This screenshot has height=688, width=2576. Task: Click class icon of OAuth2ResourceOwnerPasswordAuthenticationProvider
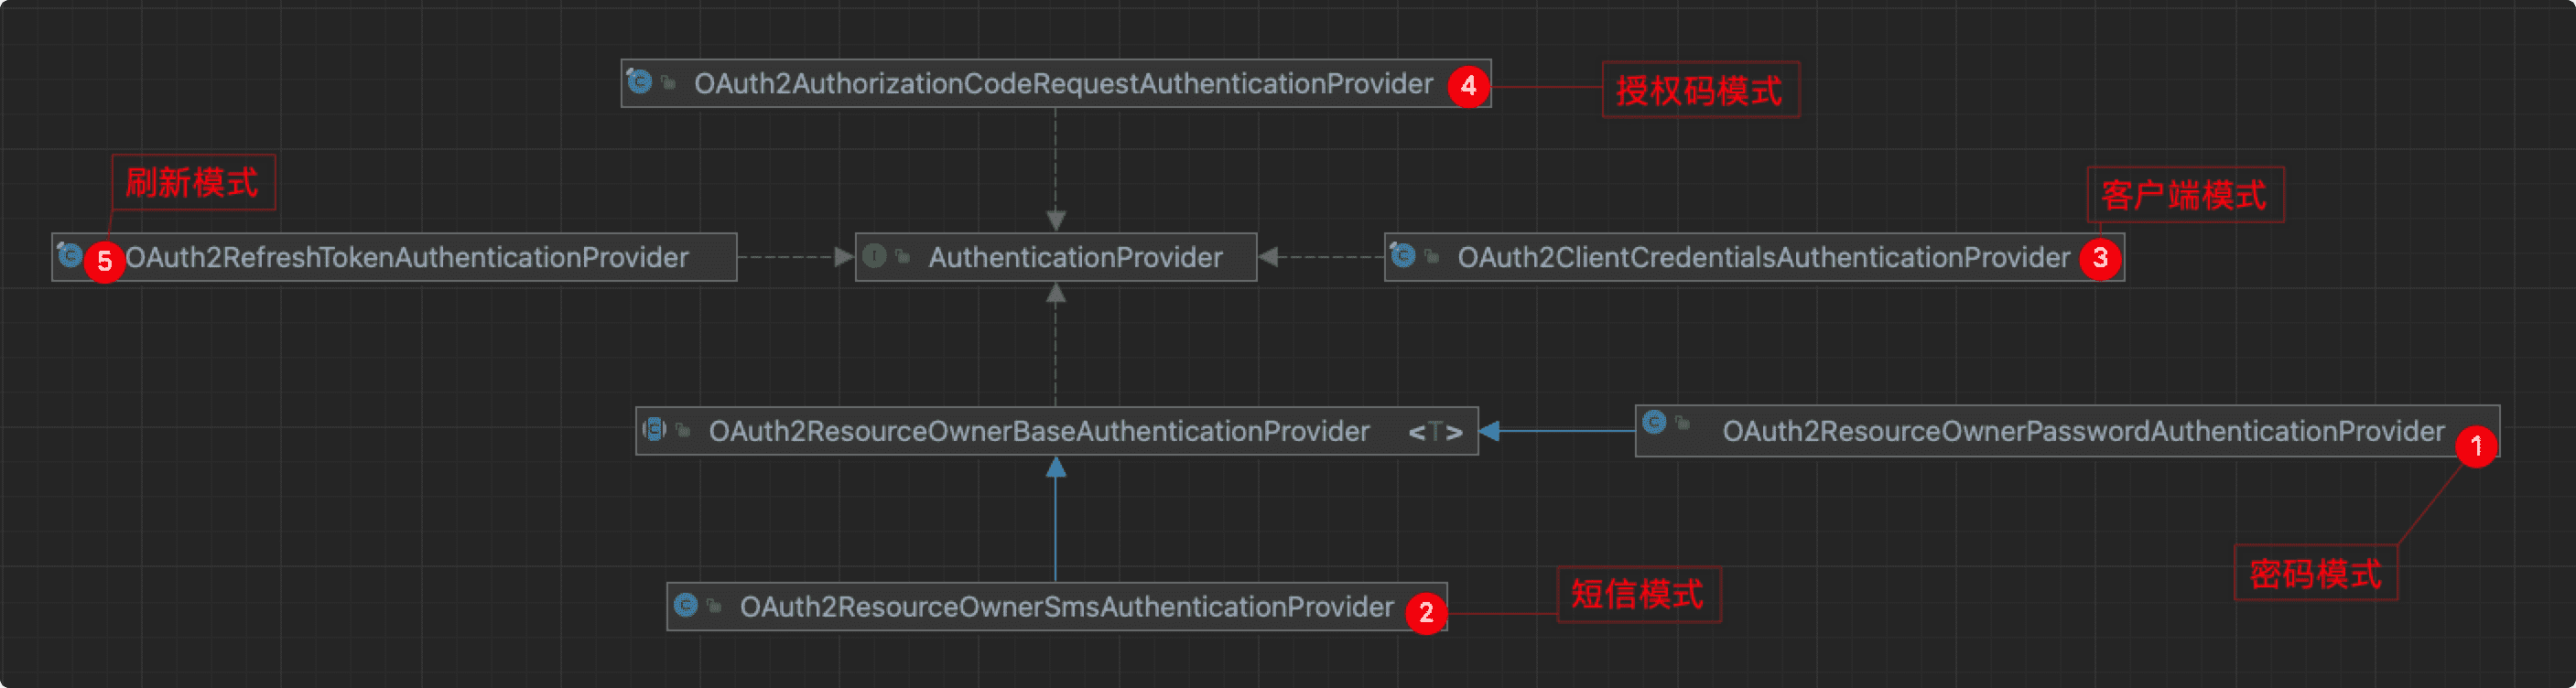pos(1654,422)
